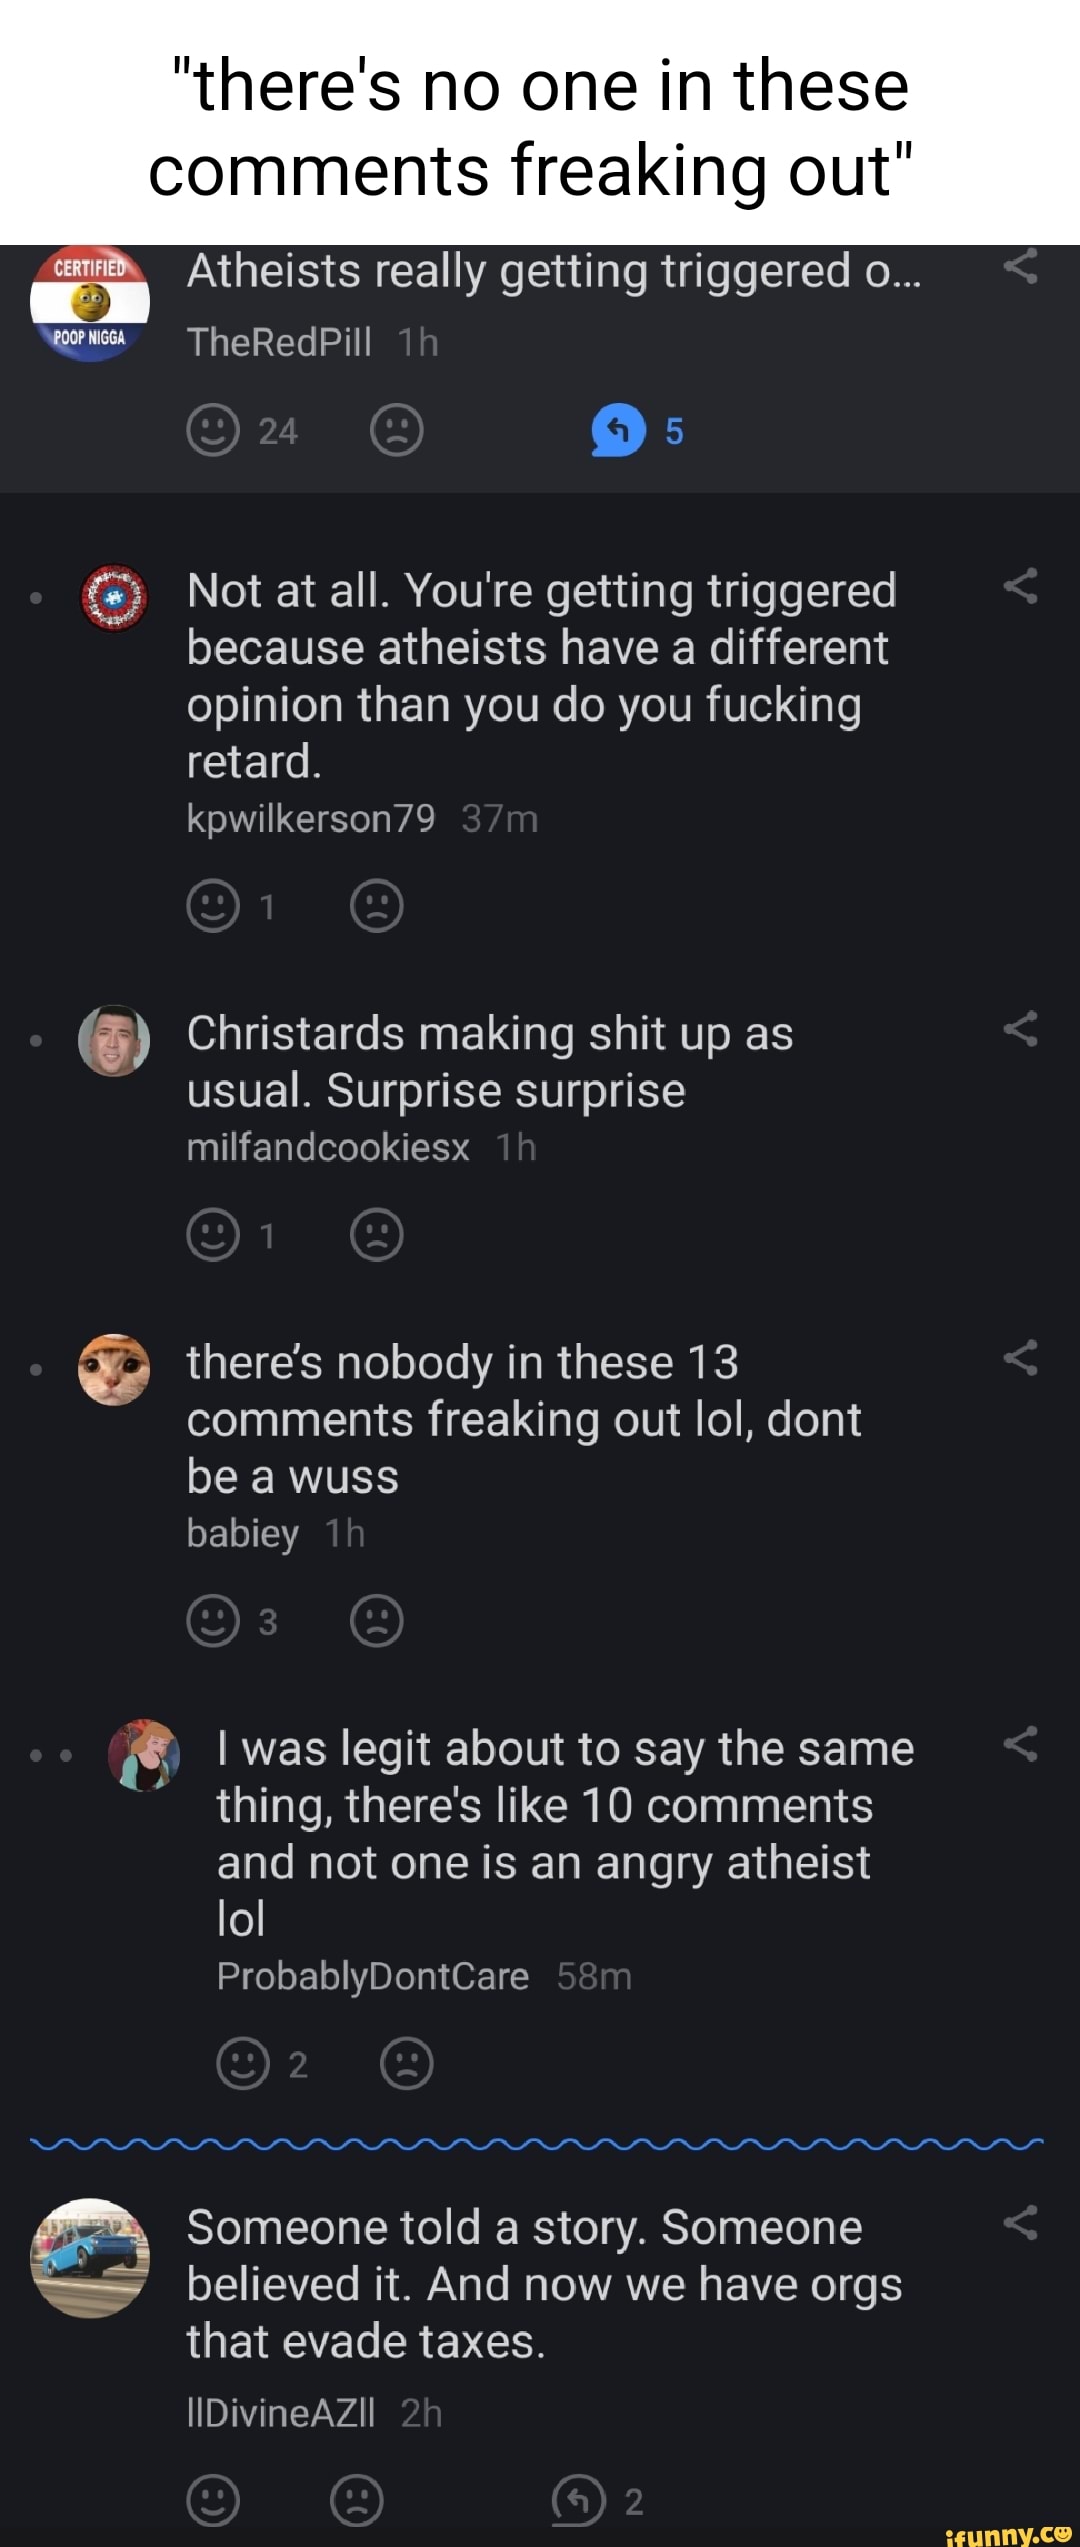Share the TheRedPill top comment

coord(1020,268)
